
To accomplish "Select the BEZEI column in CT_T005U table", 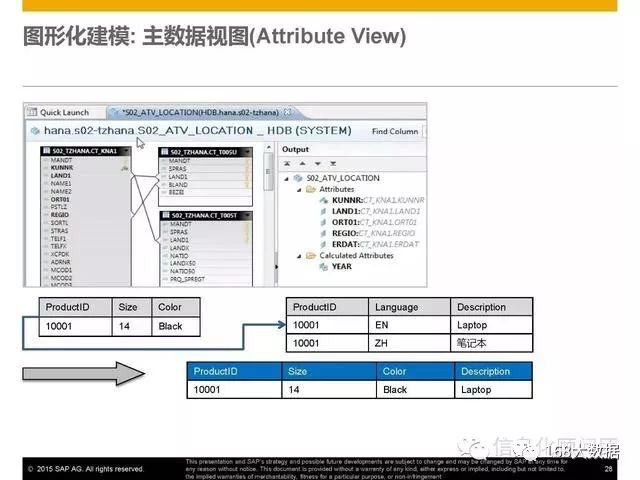I will point(176,192).
